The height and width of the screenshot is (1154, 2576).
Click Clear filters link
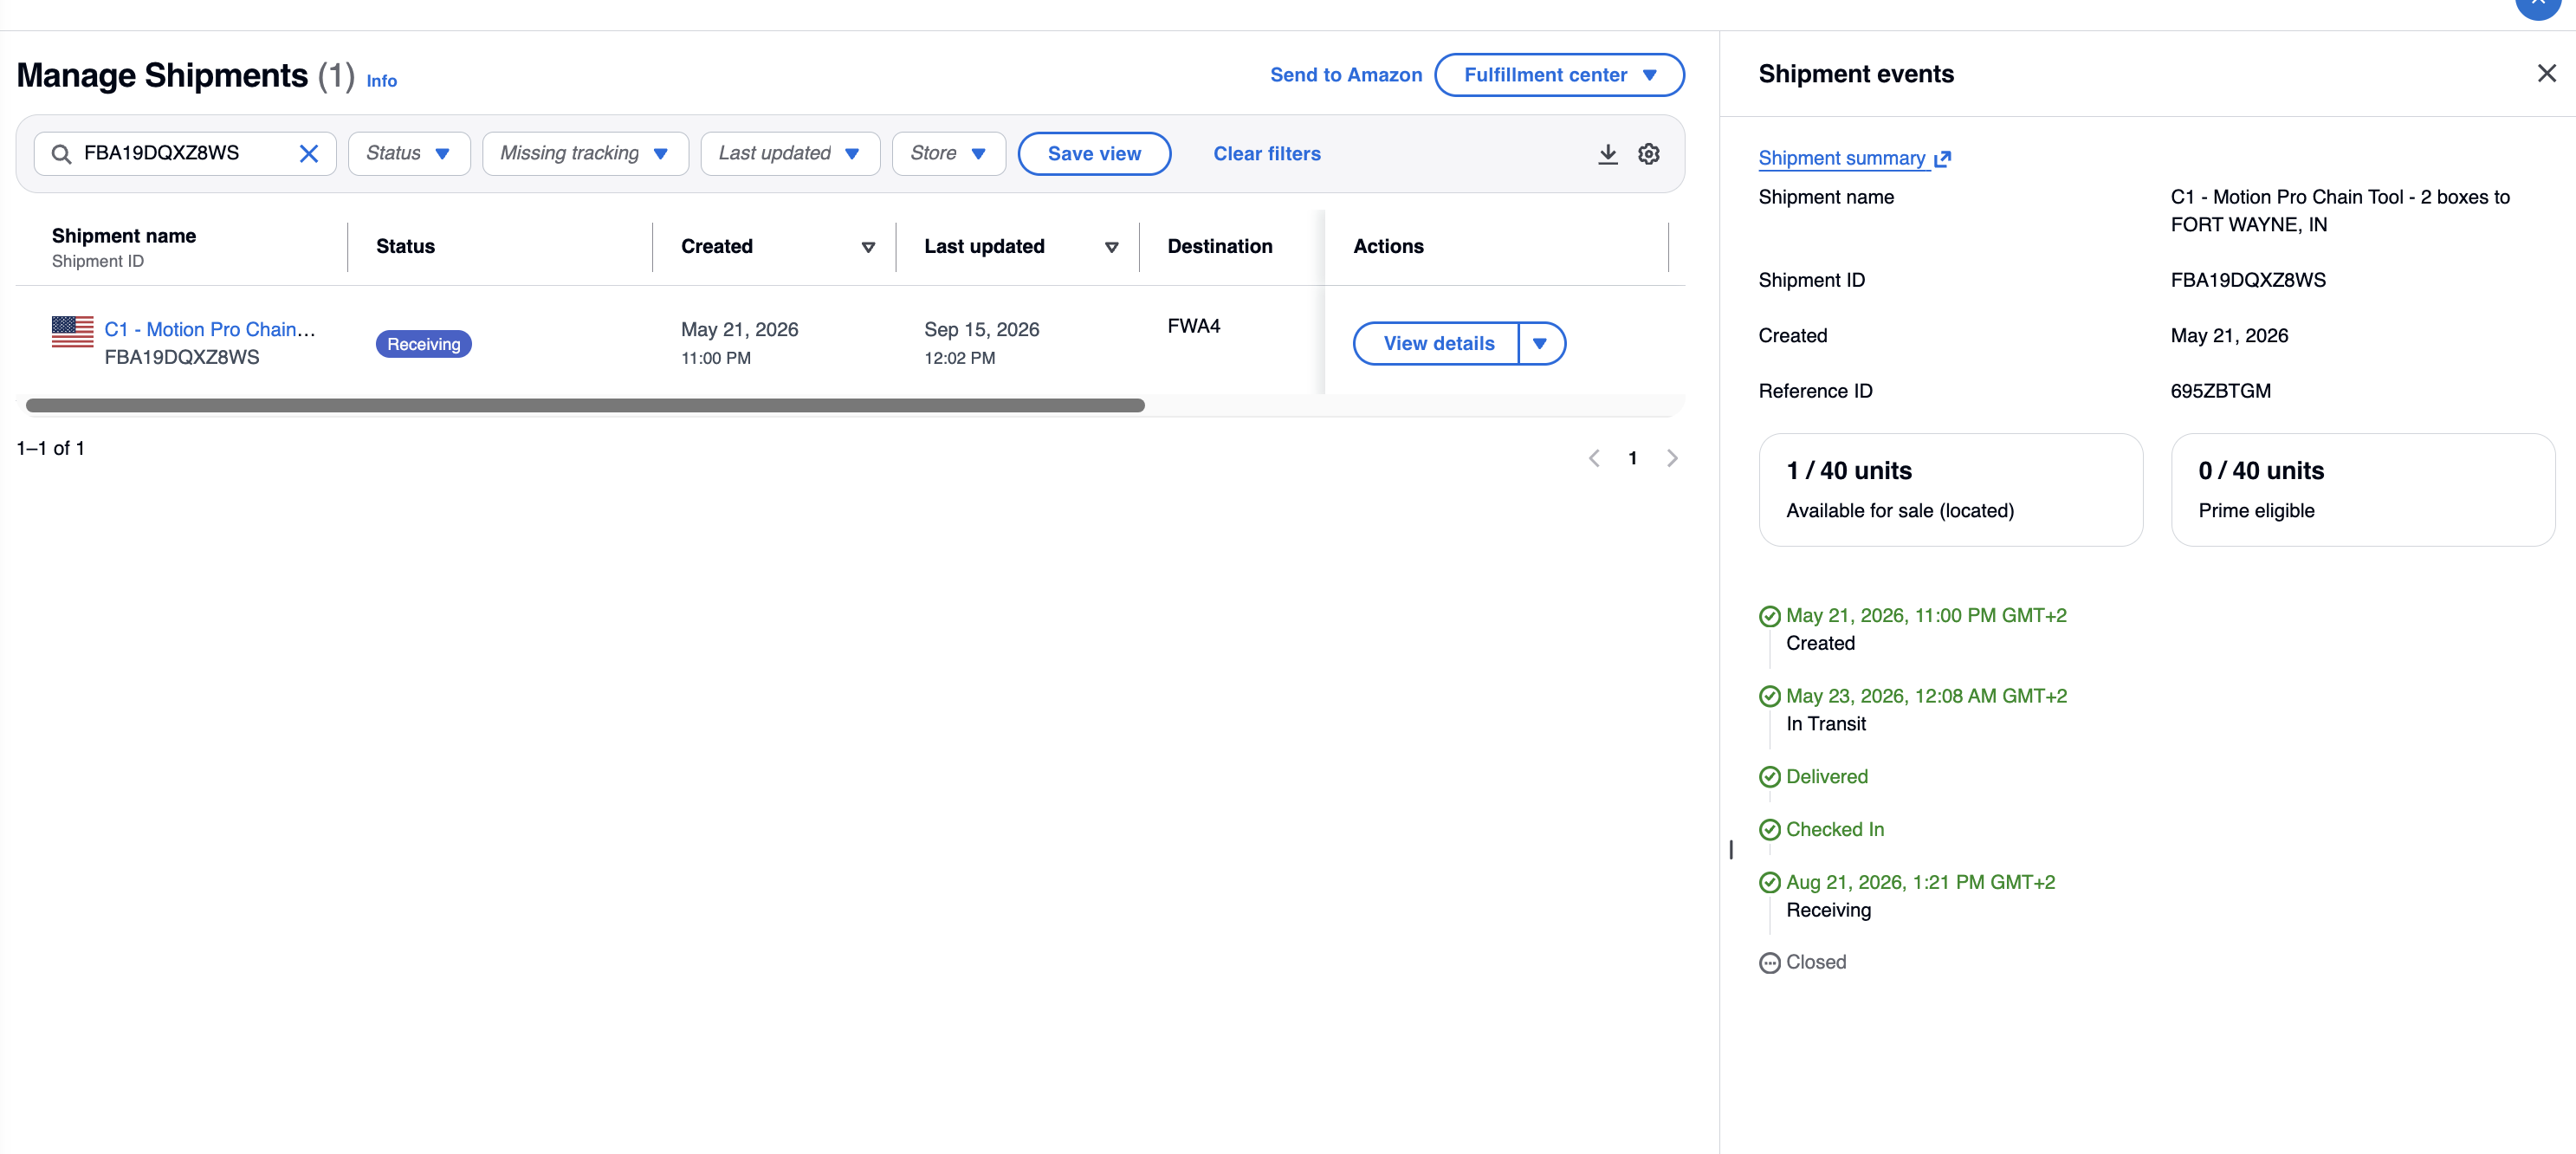coord(1267,154)
